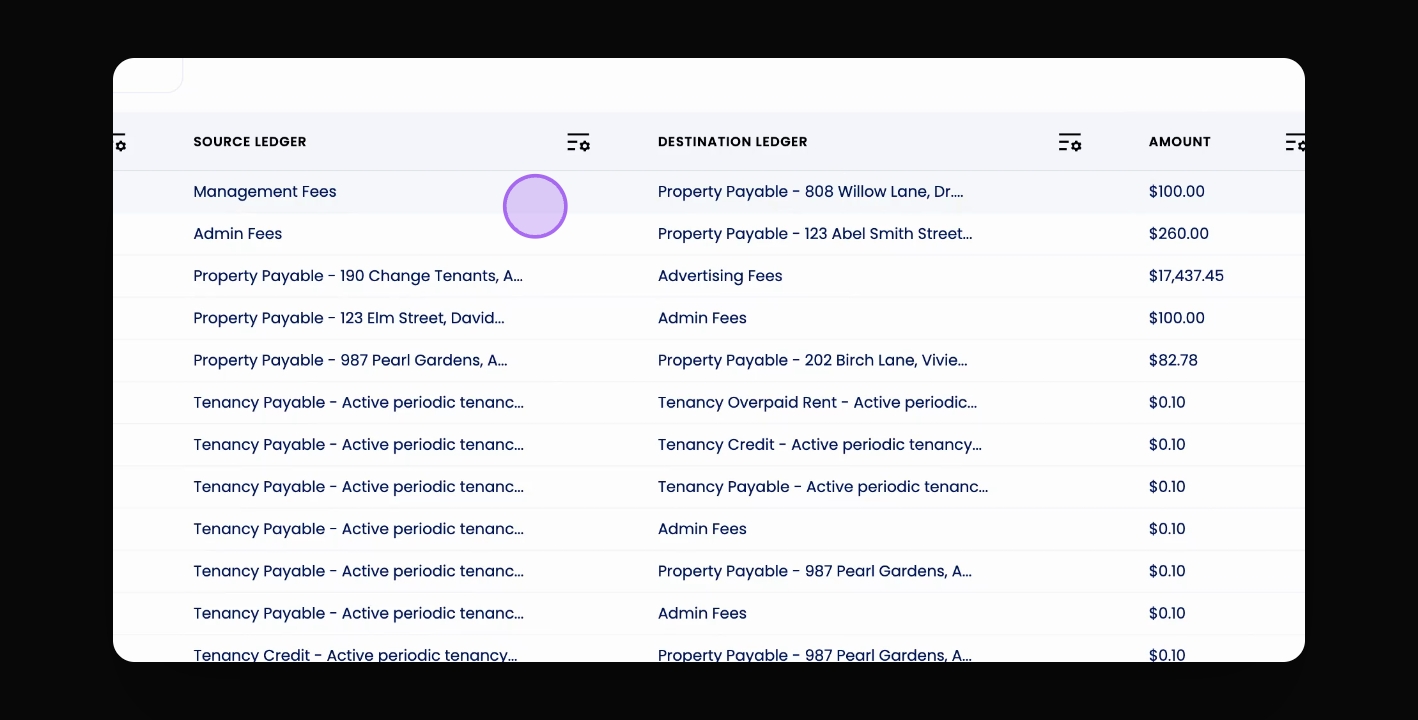Click the $17,437.45 amount cell
Screen dimensions: 1418x720
coord(1186,276)
